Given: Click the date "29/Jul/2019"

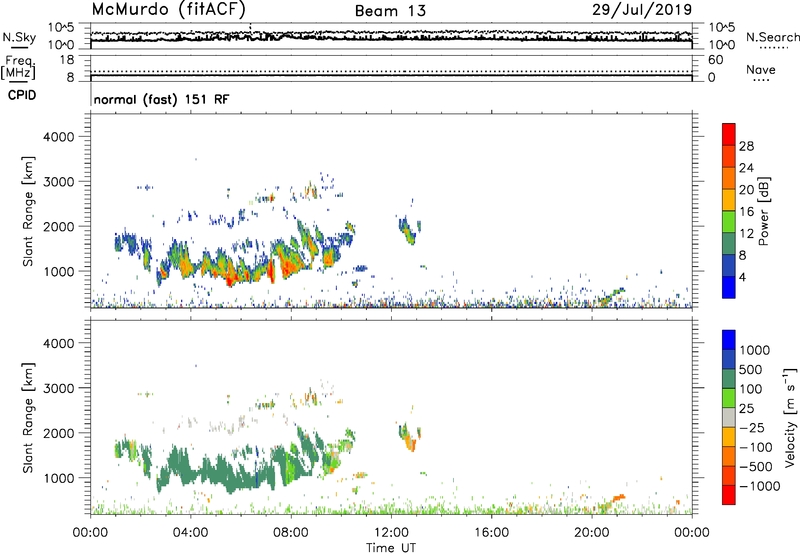Looking at the screenshot, I should point(642,9).
